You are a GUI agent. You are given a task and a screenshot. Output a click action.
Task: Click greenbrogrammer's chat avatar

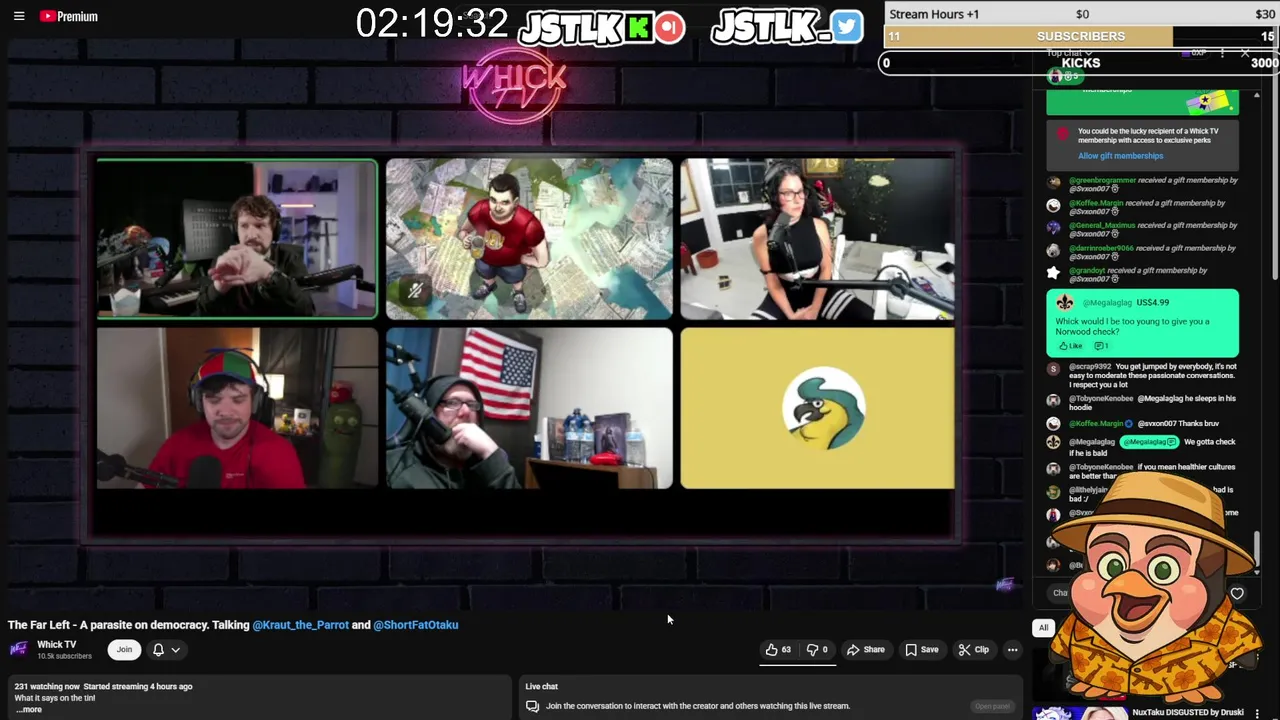(1053, 182)
